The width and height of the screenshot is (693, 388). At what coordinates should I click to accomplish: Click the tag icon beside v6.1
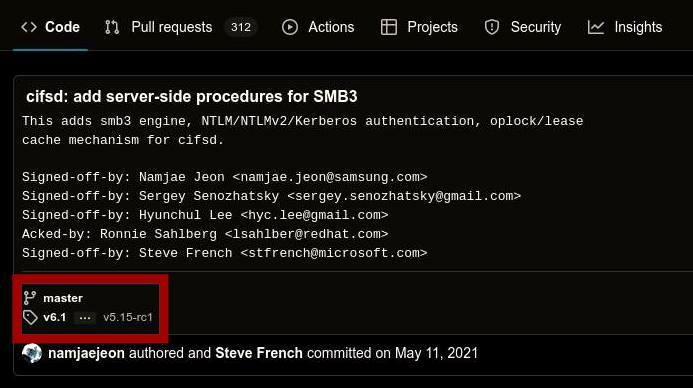coord(30,317)
